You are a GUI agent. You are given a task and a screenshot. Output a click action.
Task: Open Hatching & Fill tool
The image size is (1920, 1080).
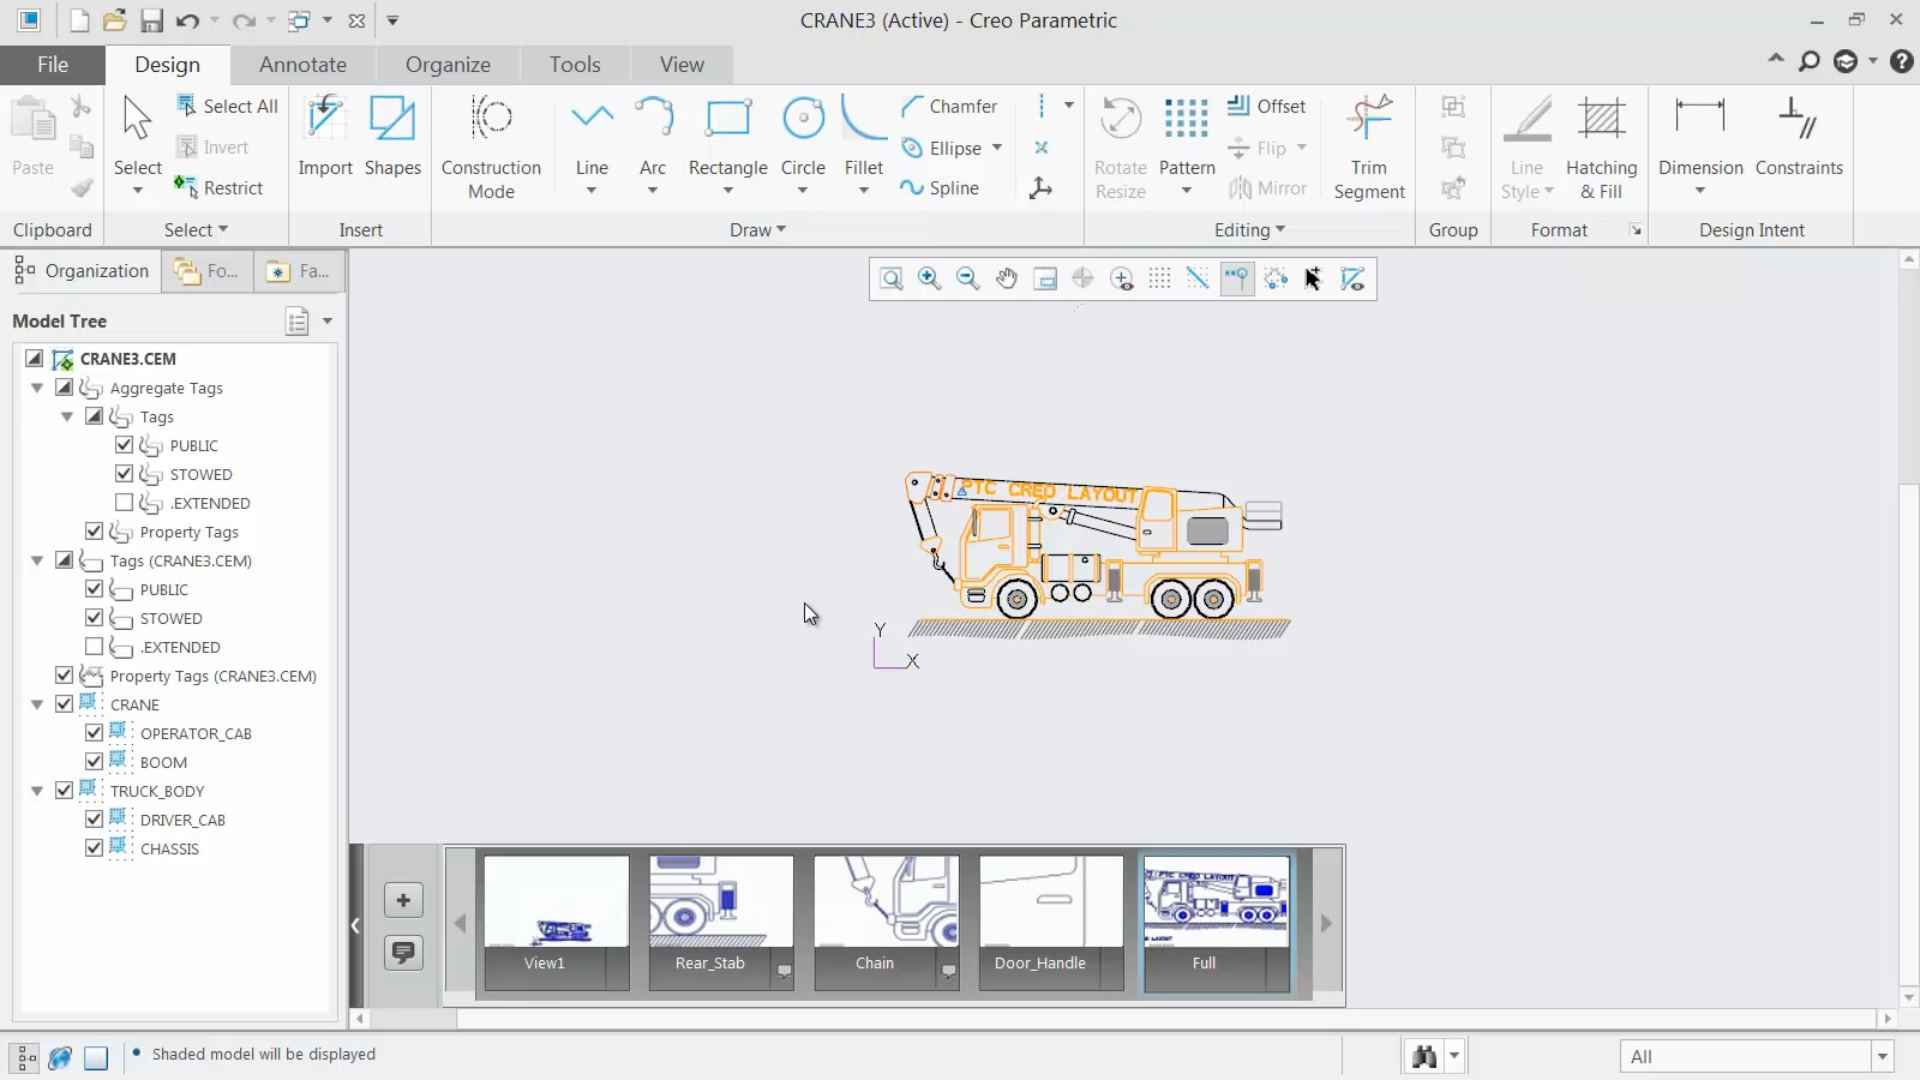click(1602, 148)
